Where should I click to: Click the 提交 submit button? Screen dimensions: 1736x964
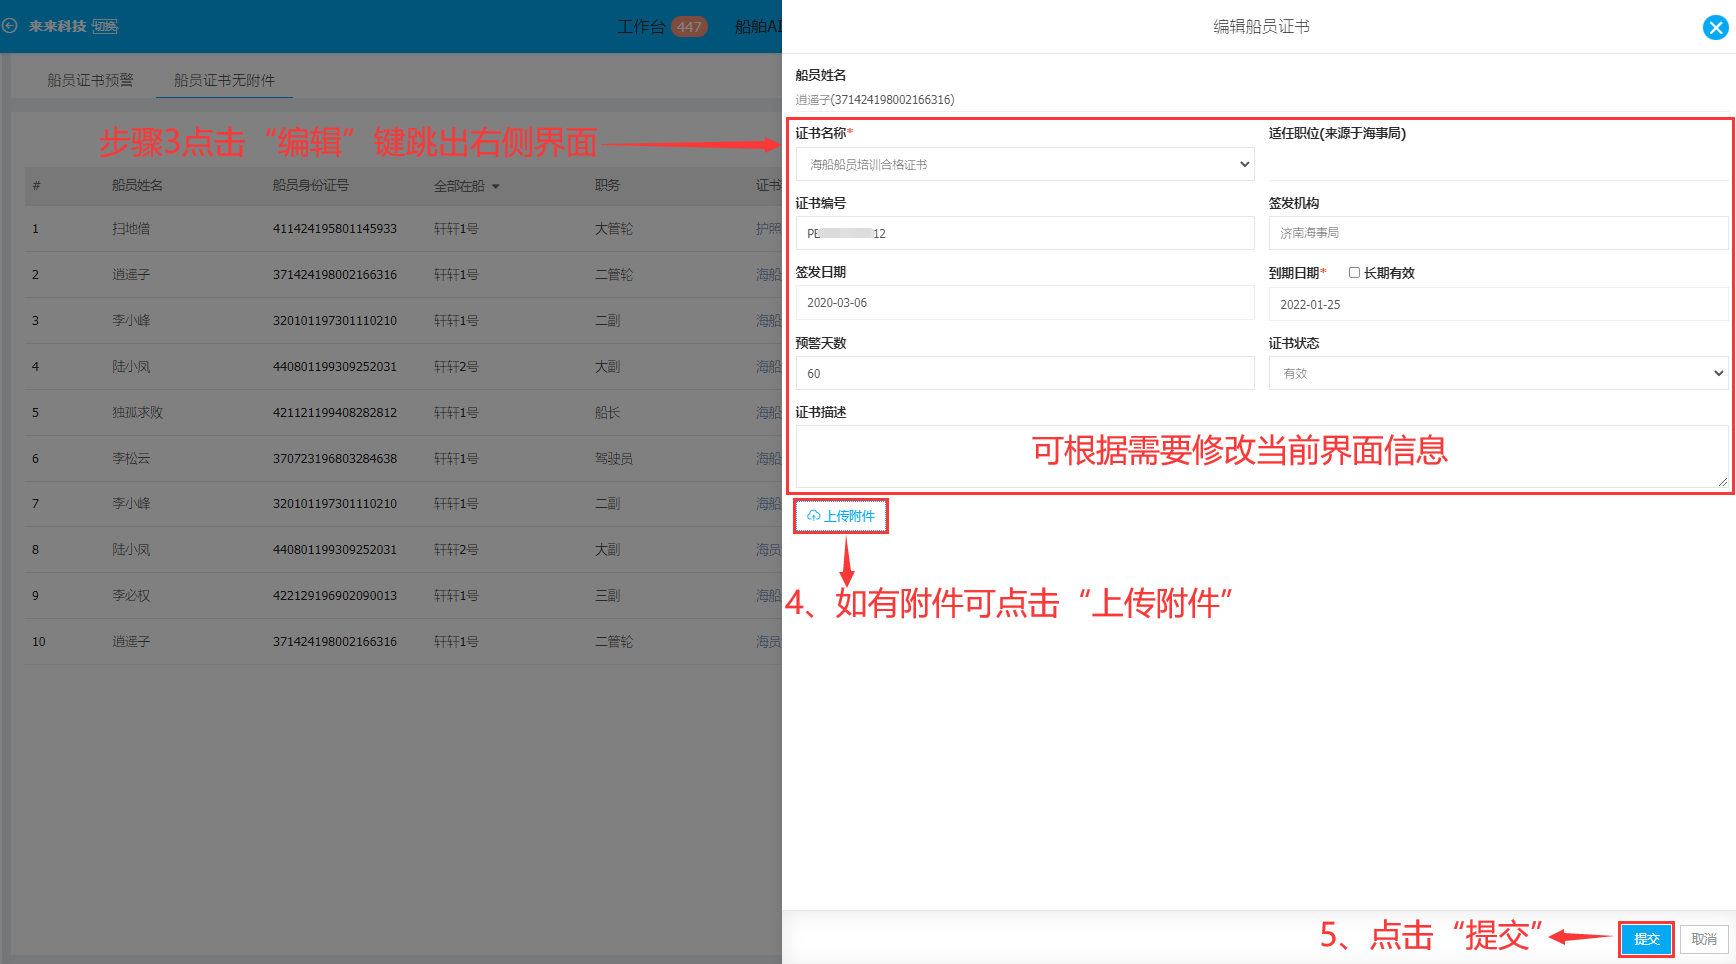pyautogui.click(x=1646, y=939)
